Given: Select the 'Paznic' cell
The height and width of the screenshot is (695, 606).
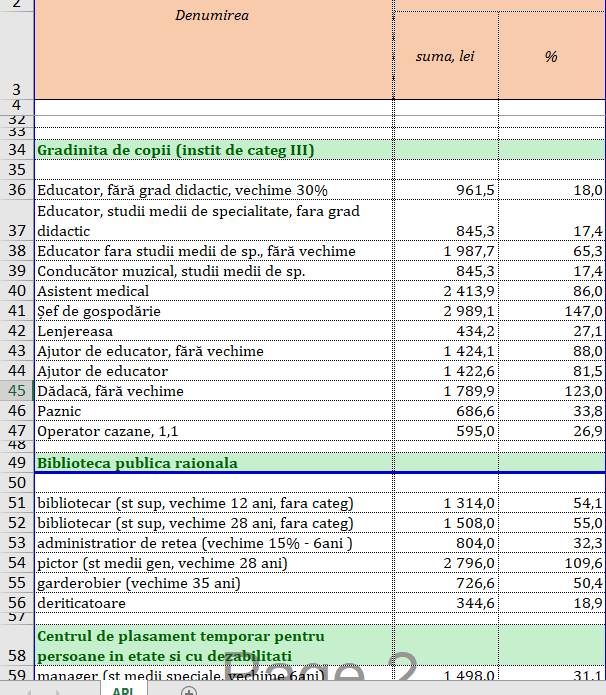Looking at the screenshot, I should [213, 411].
